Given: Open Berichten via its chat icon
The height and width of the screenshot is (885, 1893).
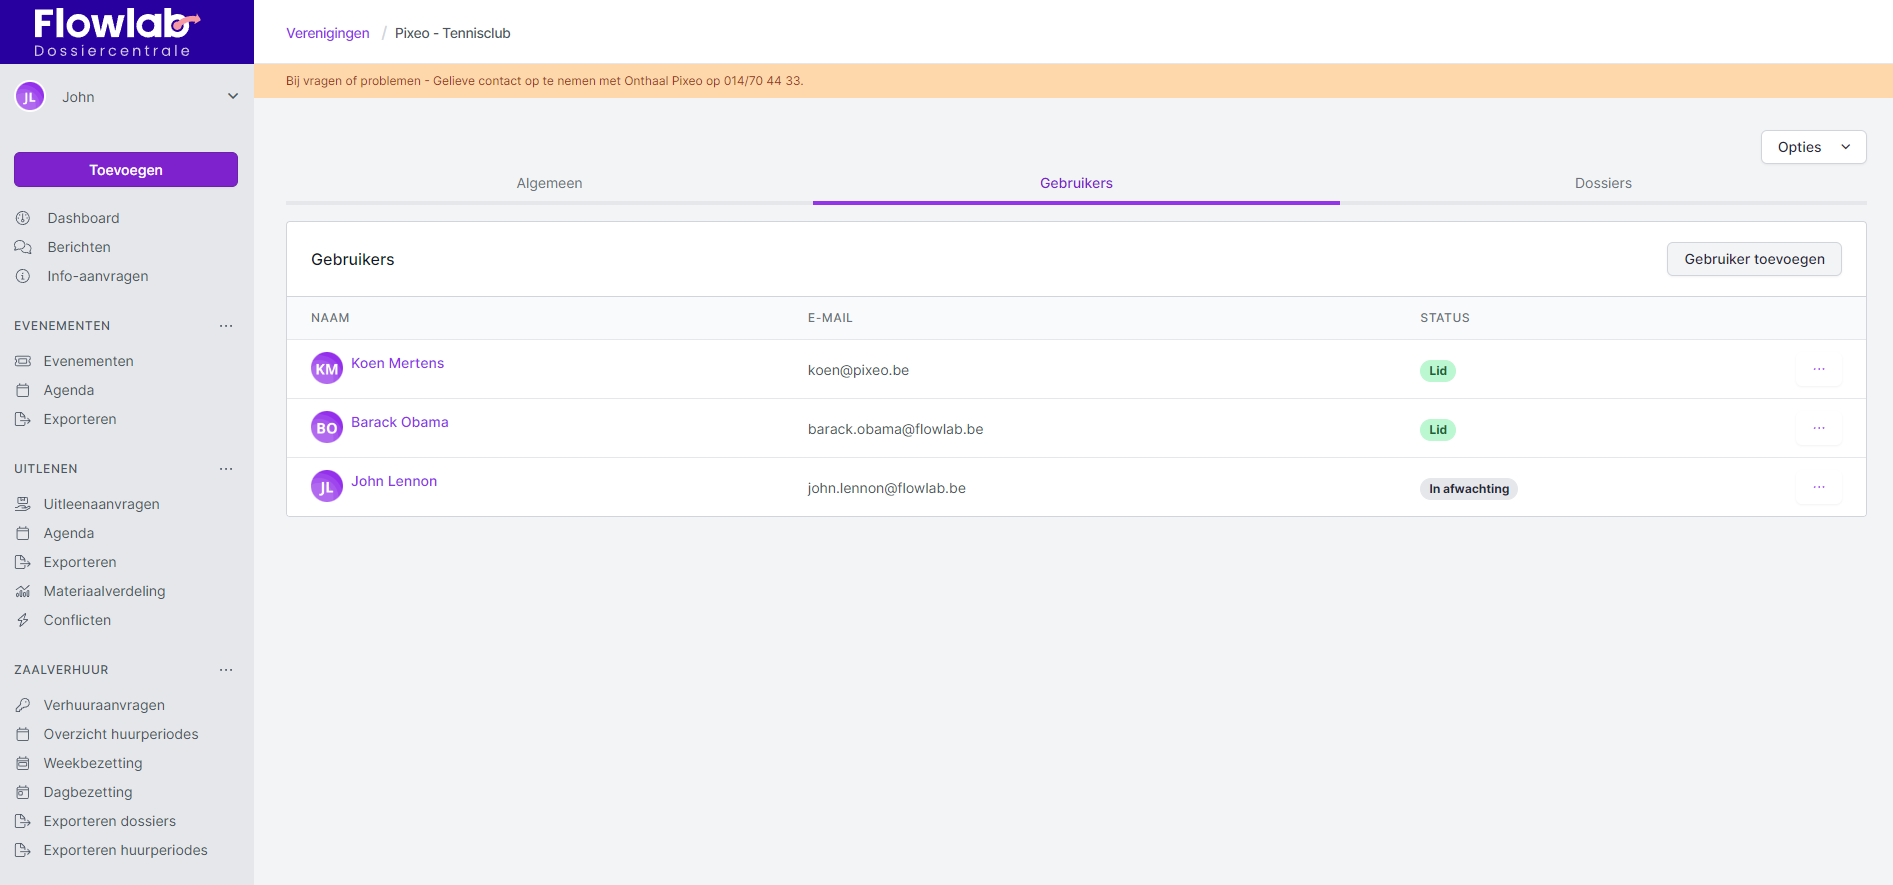Looking at the screenshot, I should point(23,247).
